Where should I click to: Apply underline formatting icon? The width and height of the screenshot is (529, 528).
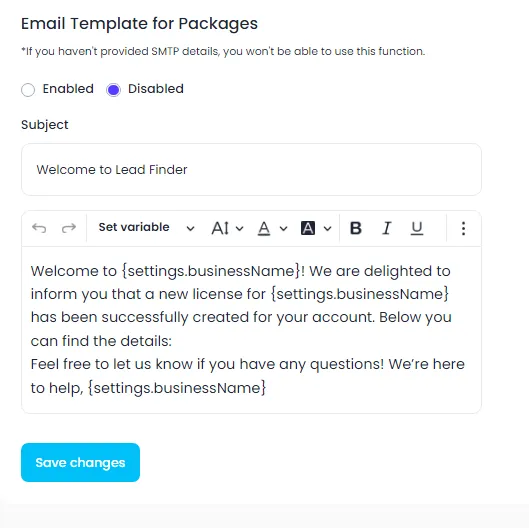coord(417,228)
